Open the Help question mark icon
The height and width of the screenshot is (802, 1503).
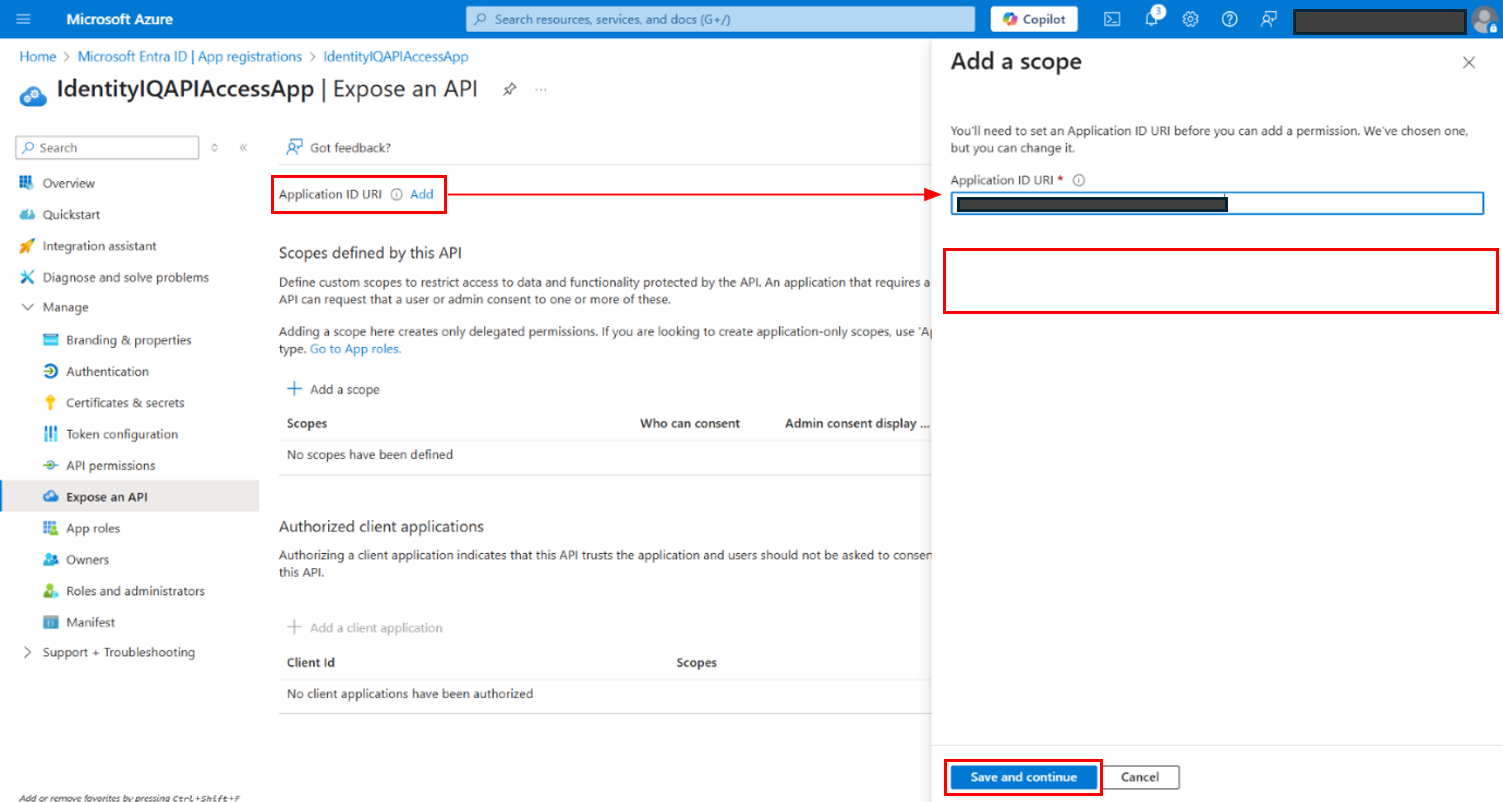click(1230, 19)
